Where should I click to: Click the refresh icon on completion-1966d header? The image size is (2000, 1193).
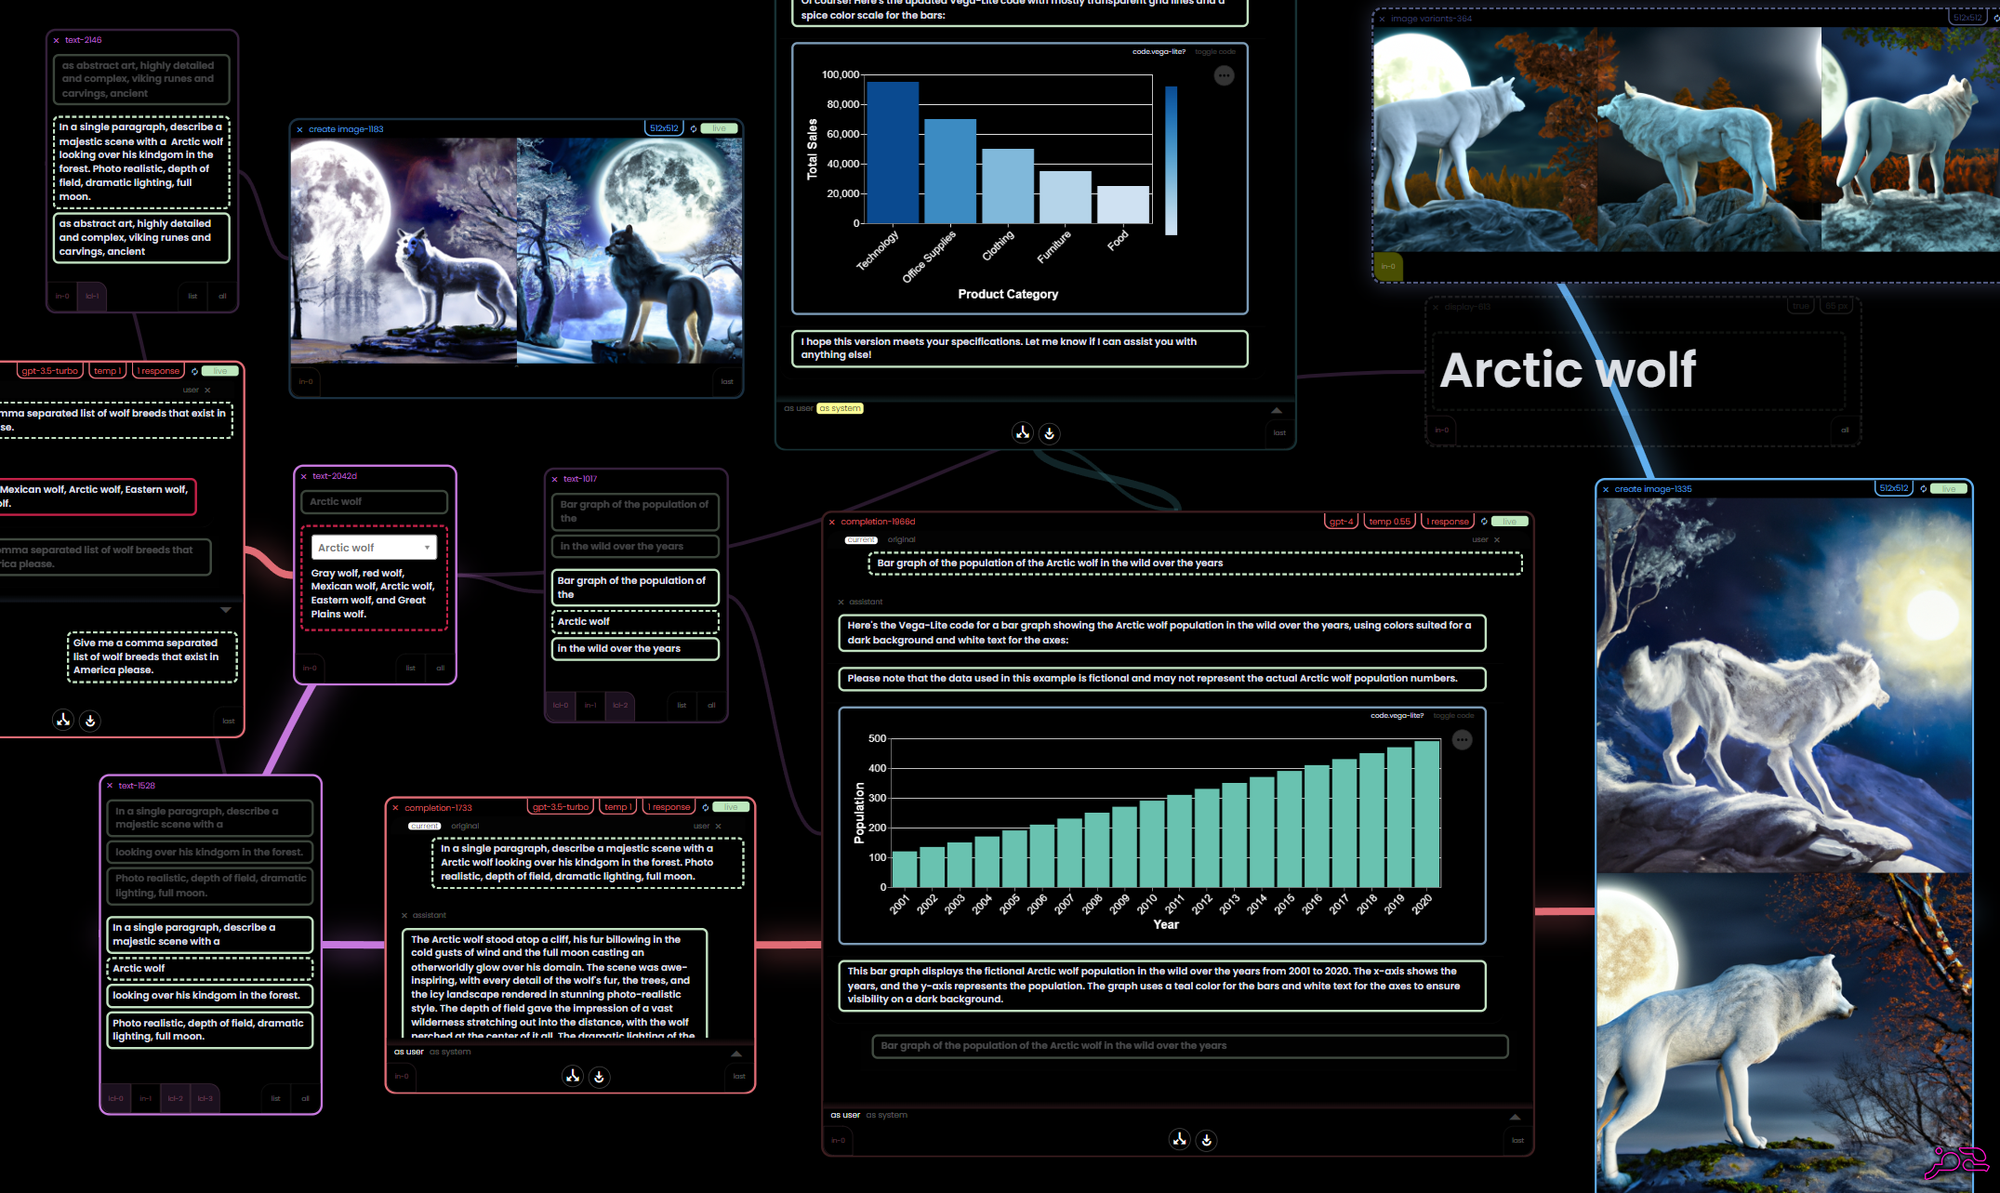pos(1484,522)
